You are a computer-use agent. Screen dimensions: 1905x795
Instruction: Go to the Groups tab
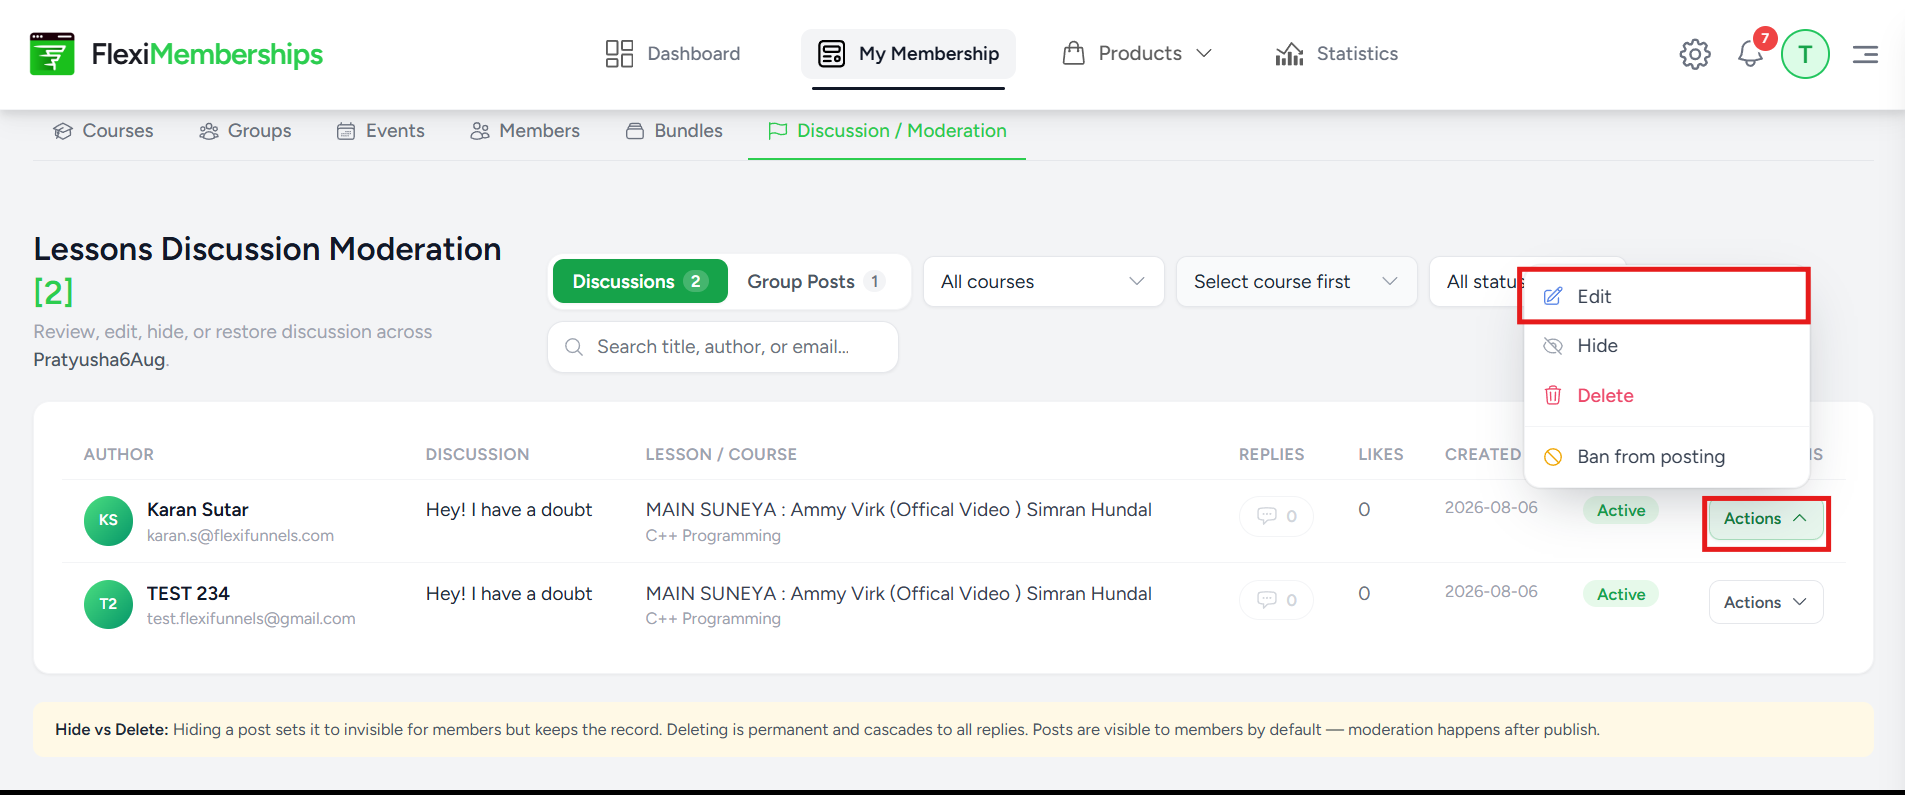(245, 131)
